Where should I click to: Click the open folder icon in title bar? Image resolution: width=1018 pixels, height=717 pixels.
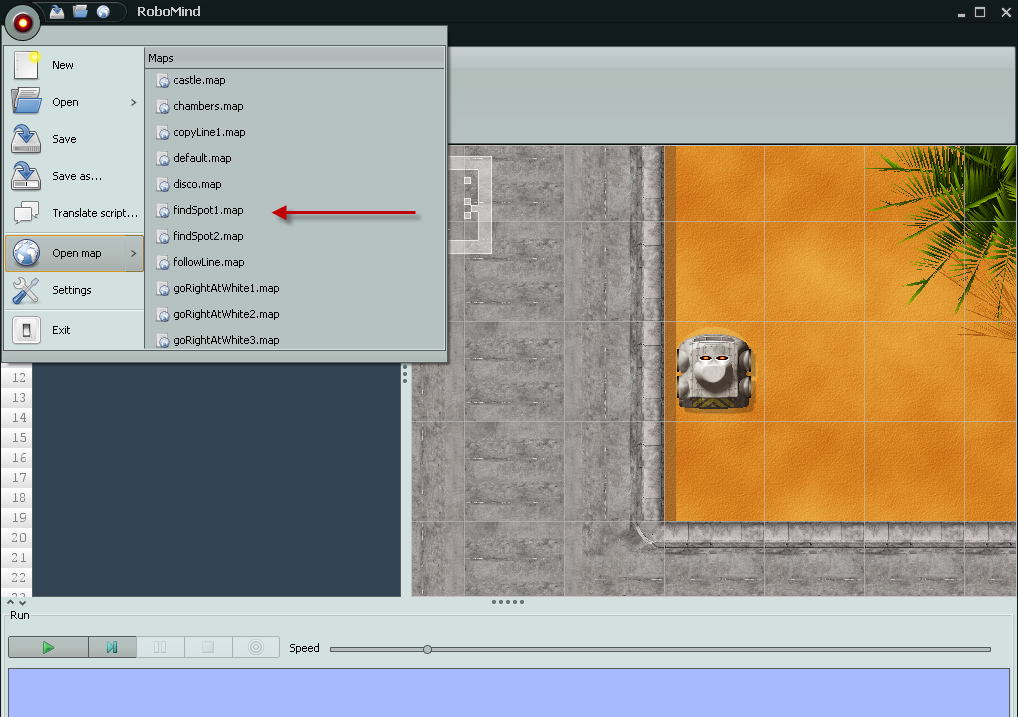tap(81, 12)
